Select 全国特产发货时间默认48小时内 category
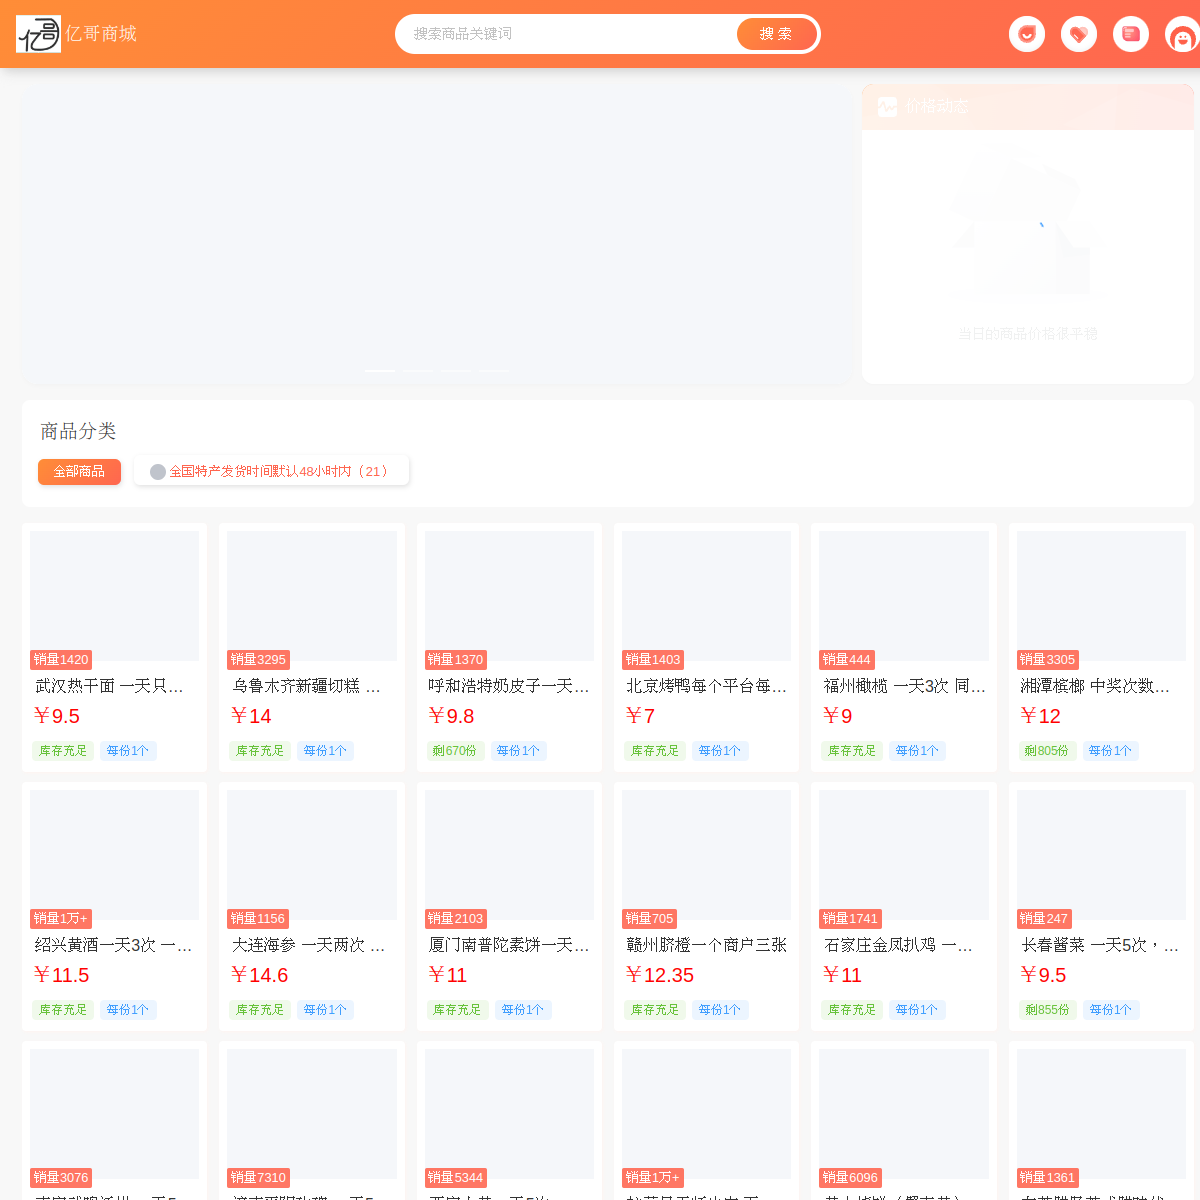1200x1200 pixels. click(271, 471)
